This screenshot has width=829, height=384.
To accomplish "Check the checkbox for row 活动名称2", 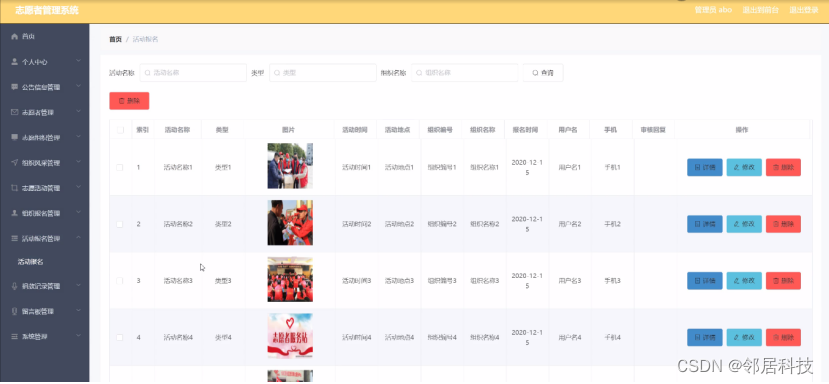I will point(119,224).
